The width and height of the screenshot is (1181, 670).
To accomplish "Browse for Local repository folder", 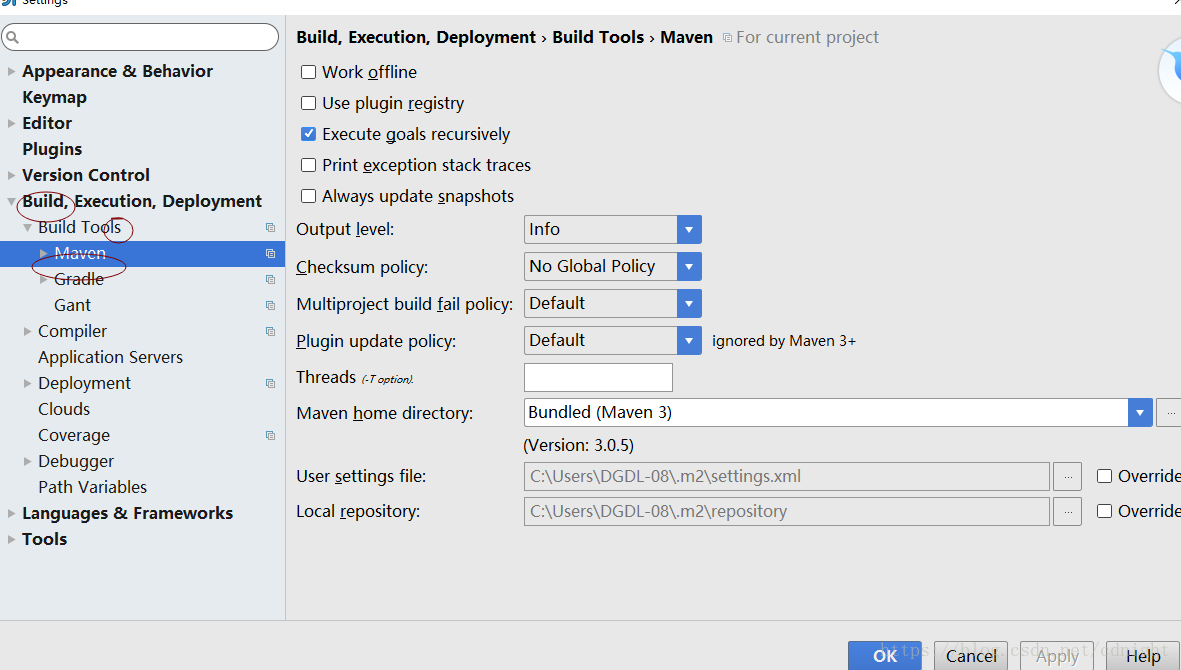I will pyautogui.click(x=1067, y=512).
